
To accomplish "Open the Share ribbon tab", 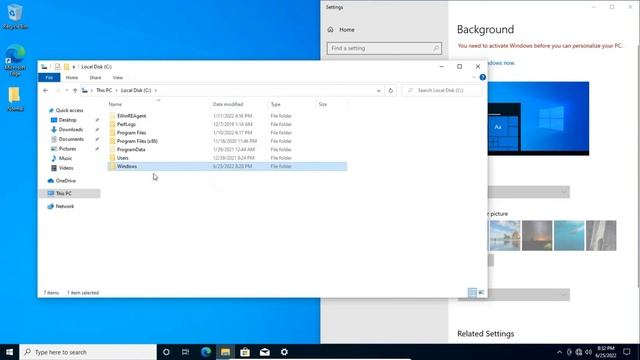I will coord(96,78).
